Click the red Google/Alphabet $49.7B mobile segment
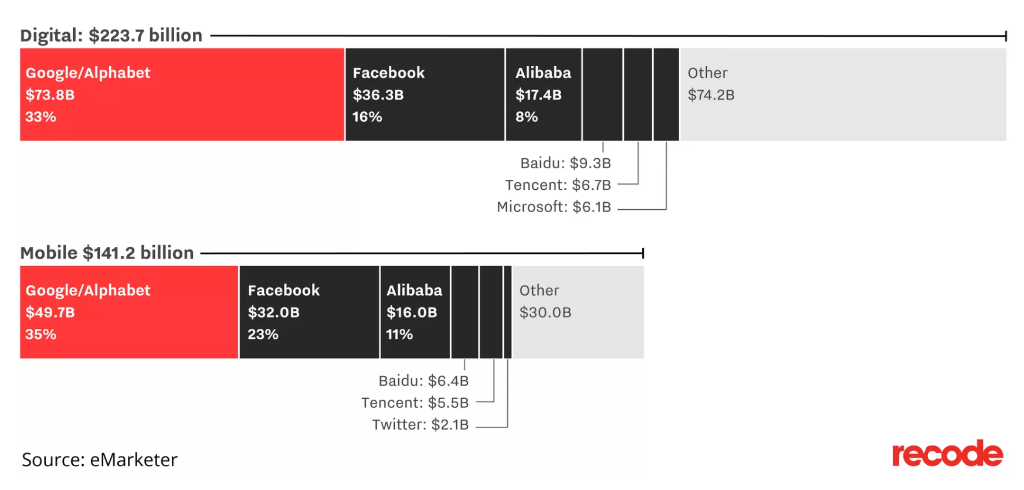Image resolution: width=1024 pixels, height=490 pixels. [129, 312]
